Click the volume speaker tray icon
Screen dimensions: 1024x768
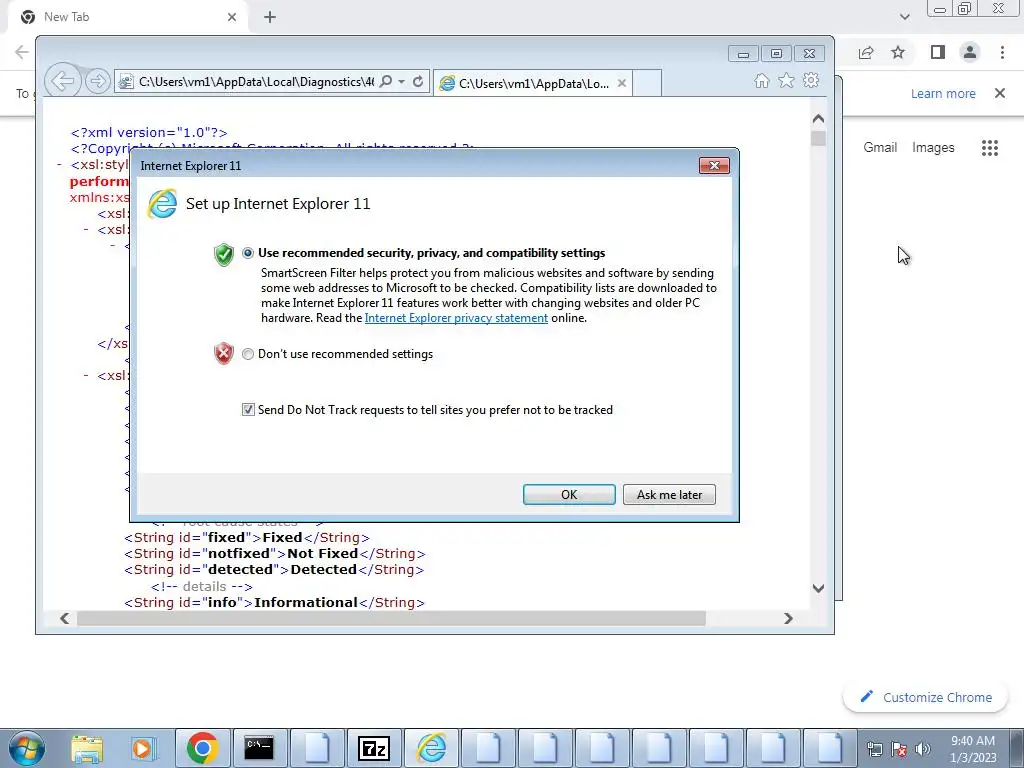[x=923, y=749]
